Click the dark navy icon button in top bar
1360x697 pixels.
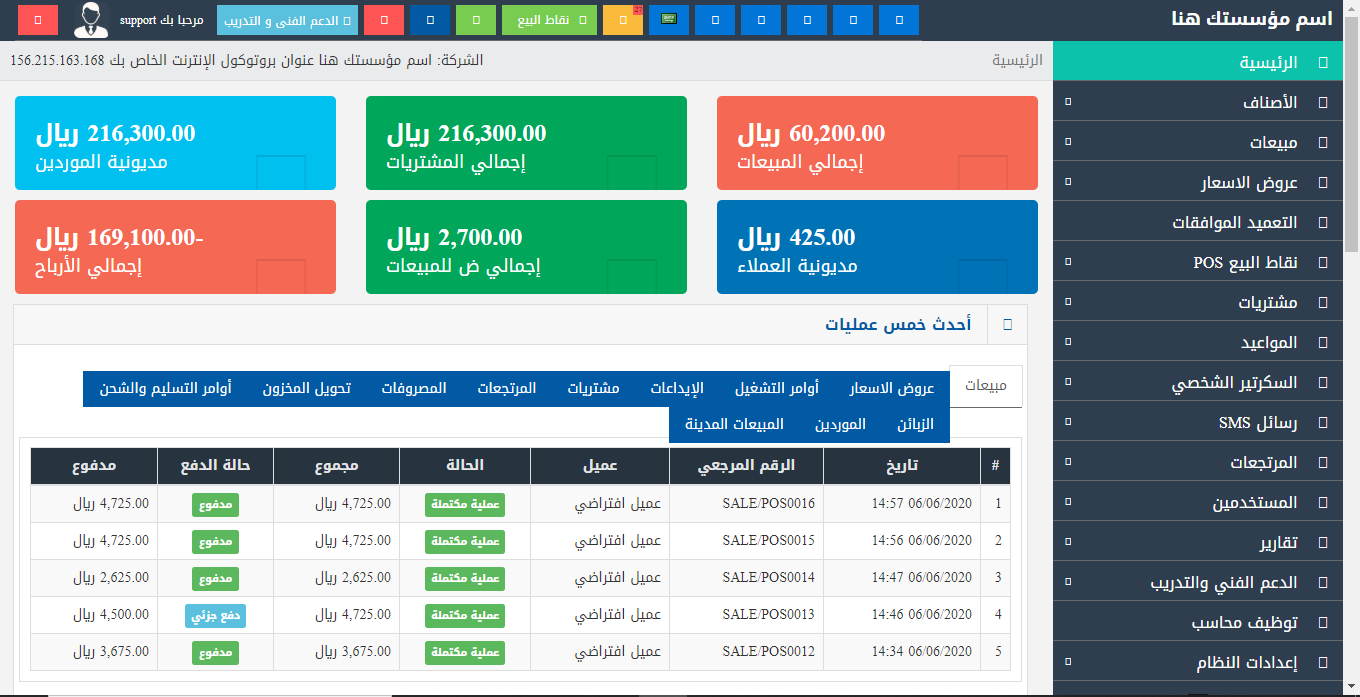click(429, 20)
